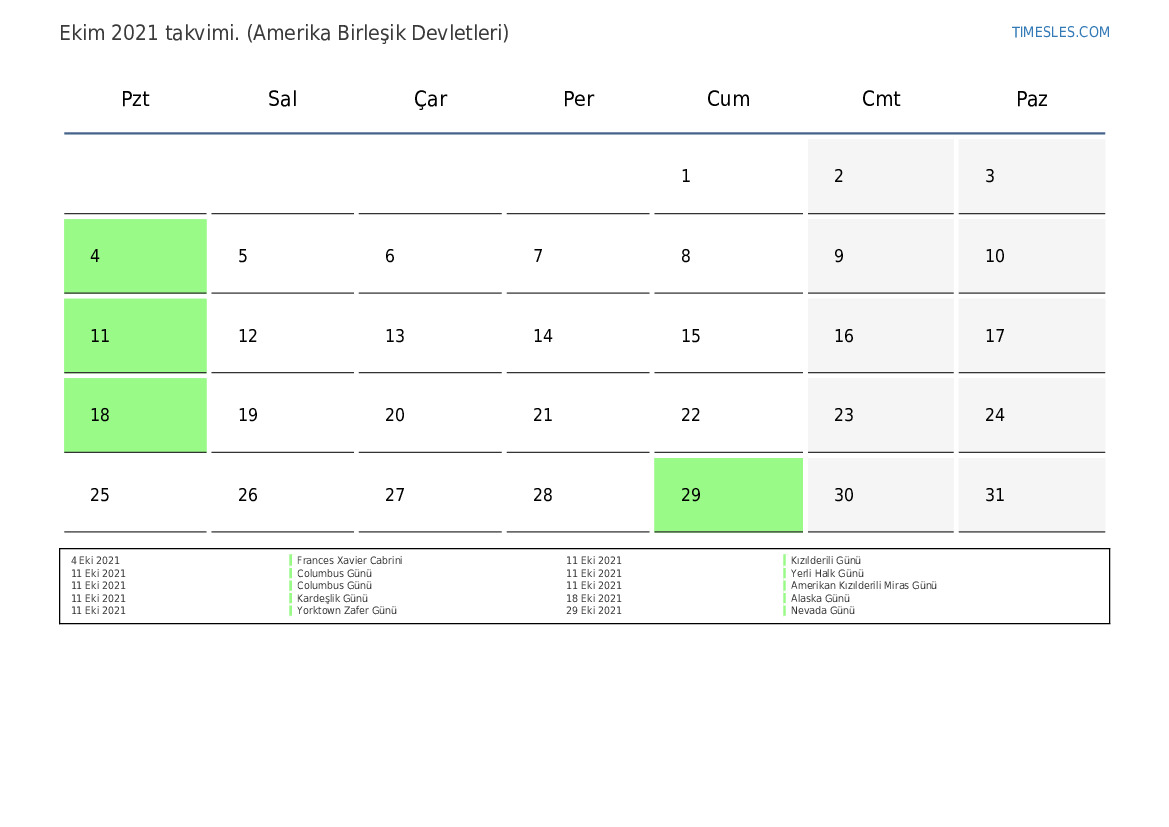The width and height of the screenshot is (1169, 827).
Task: Select the Cum weekday header
Action: click(x=728, y=99)
